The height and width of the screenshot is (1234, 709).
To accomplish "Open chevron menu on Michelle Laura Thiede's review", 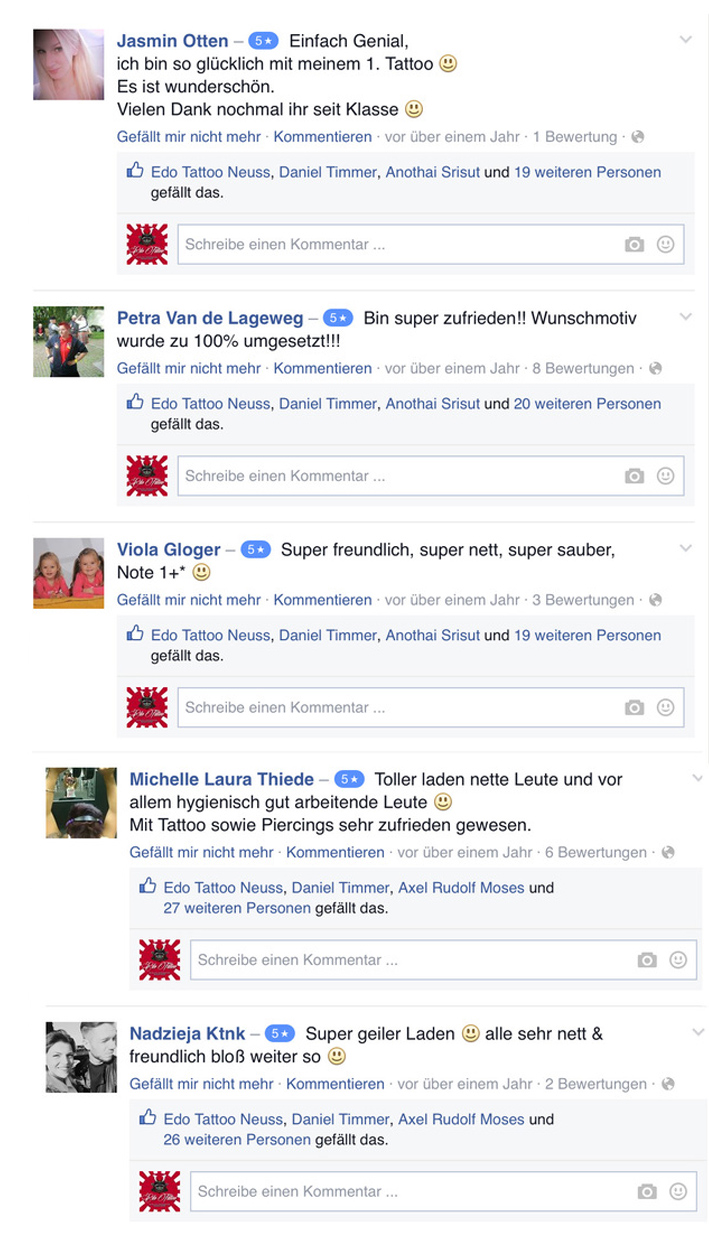I will coord(697,778).
